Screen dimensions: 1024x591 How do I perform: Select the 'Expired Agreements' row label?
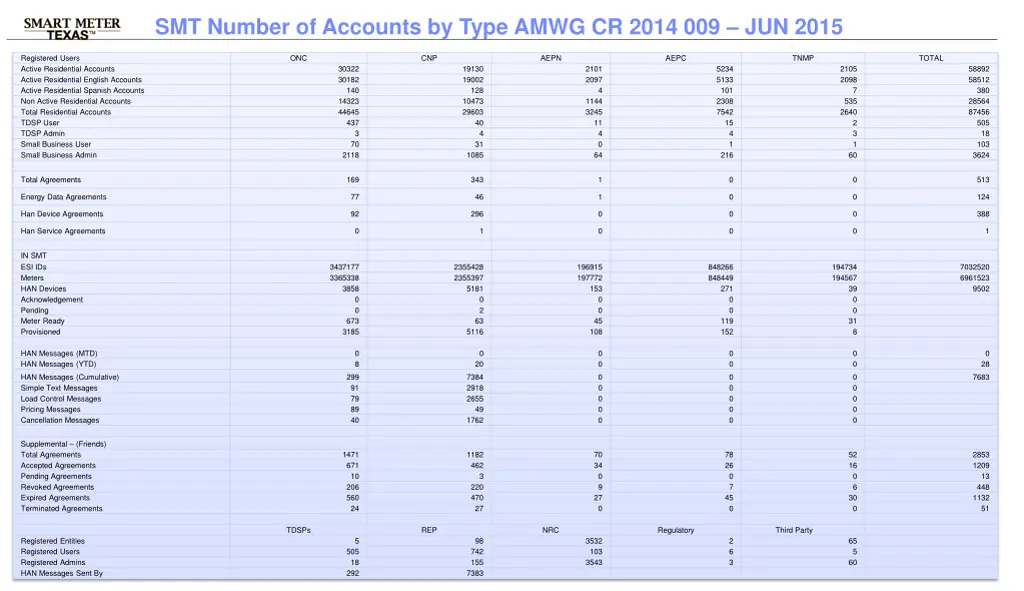(x=55, y=498)
